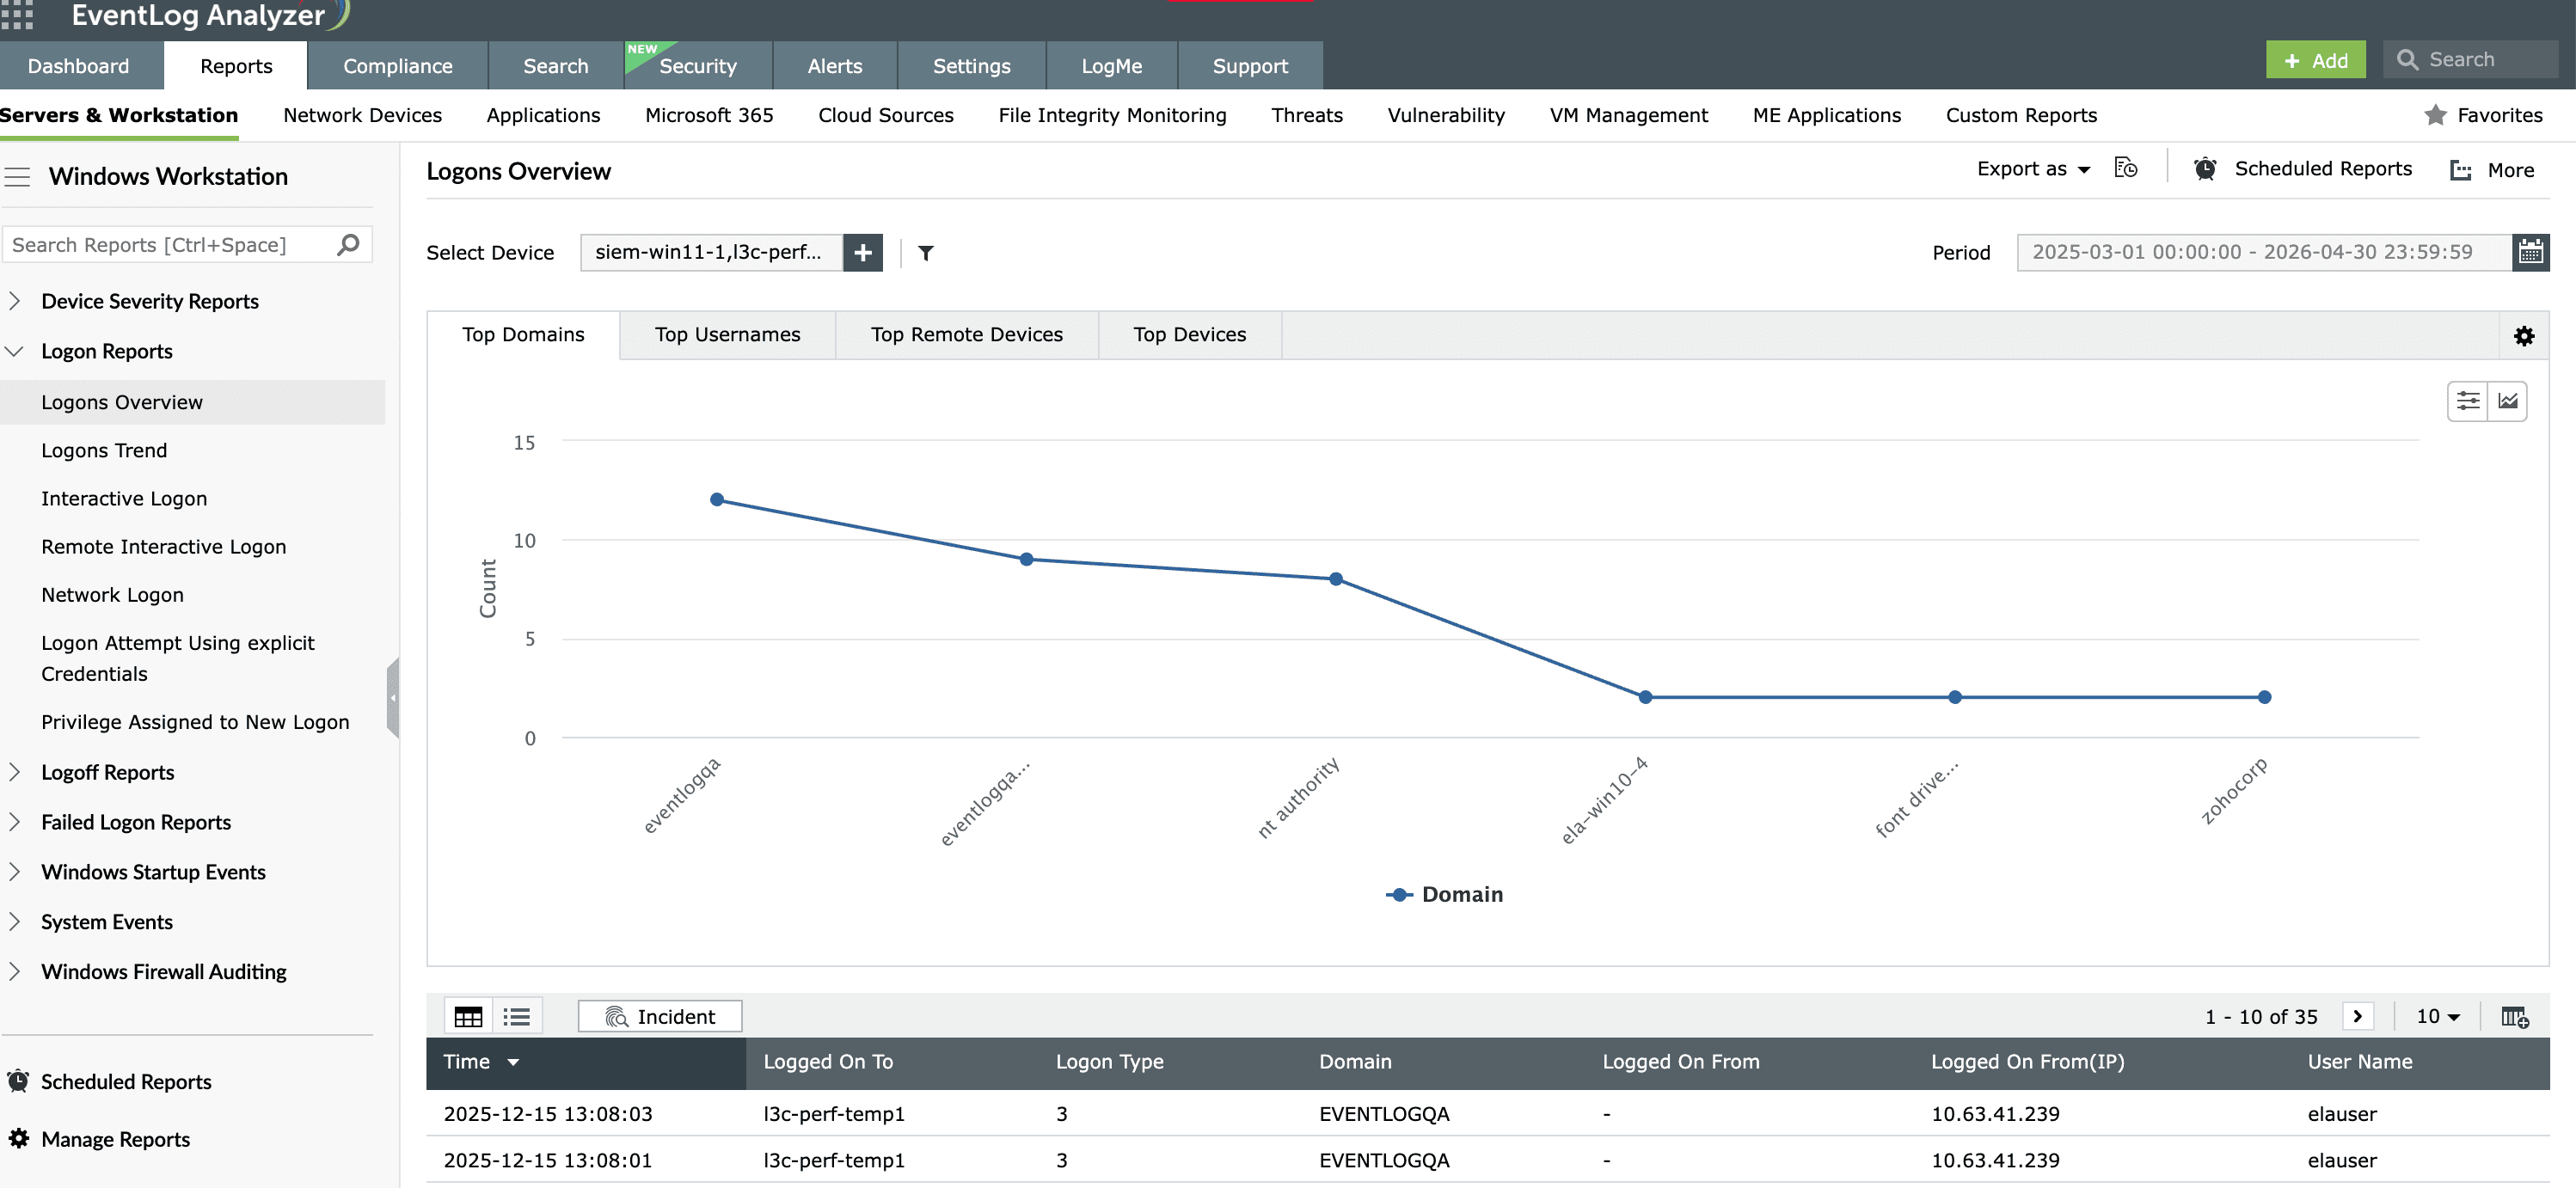
Task: Collapse the Logon Reports category
Action: [14, 351]
